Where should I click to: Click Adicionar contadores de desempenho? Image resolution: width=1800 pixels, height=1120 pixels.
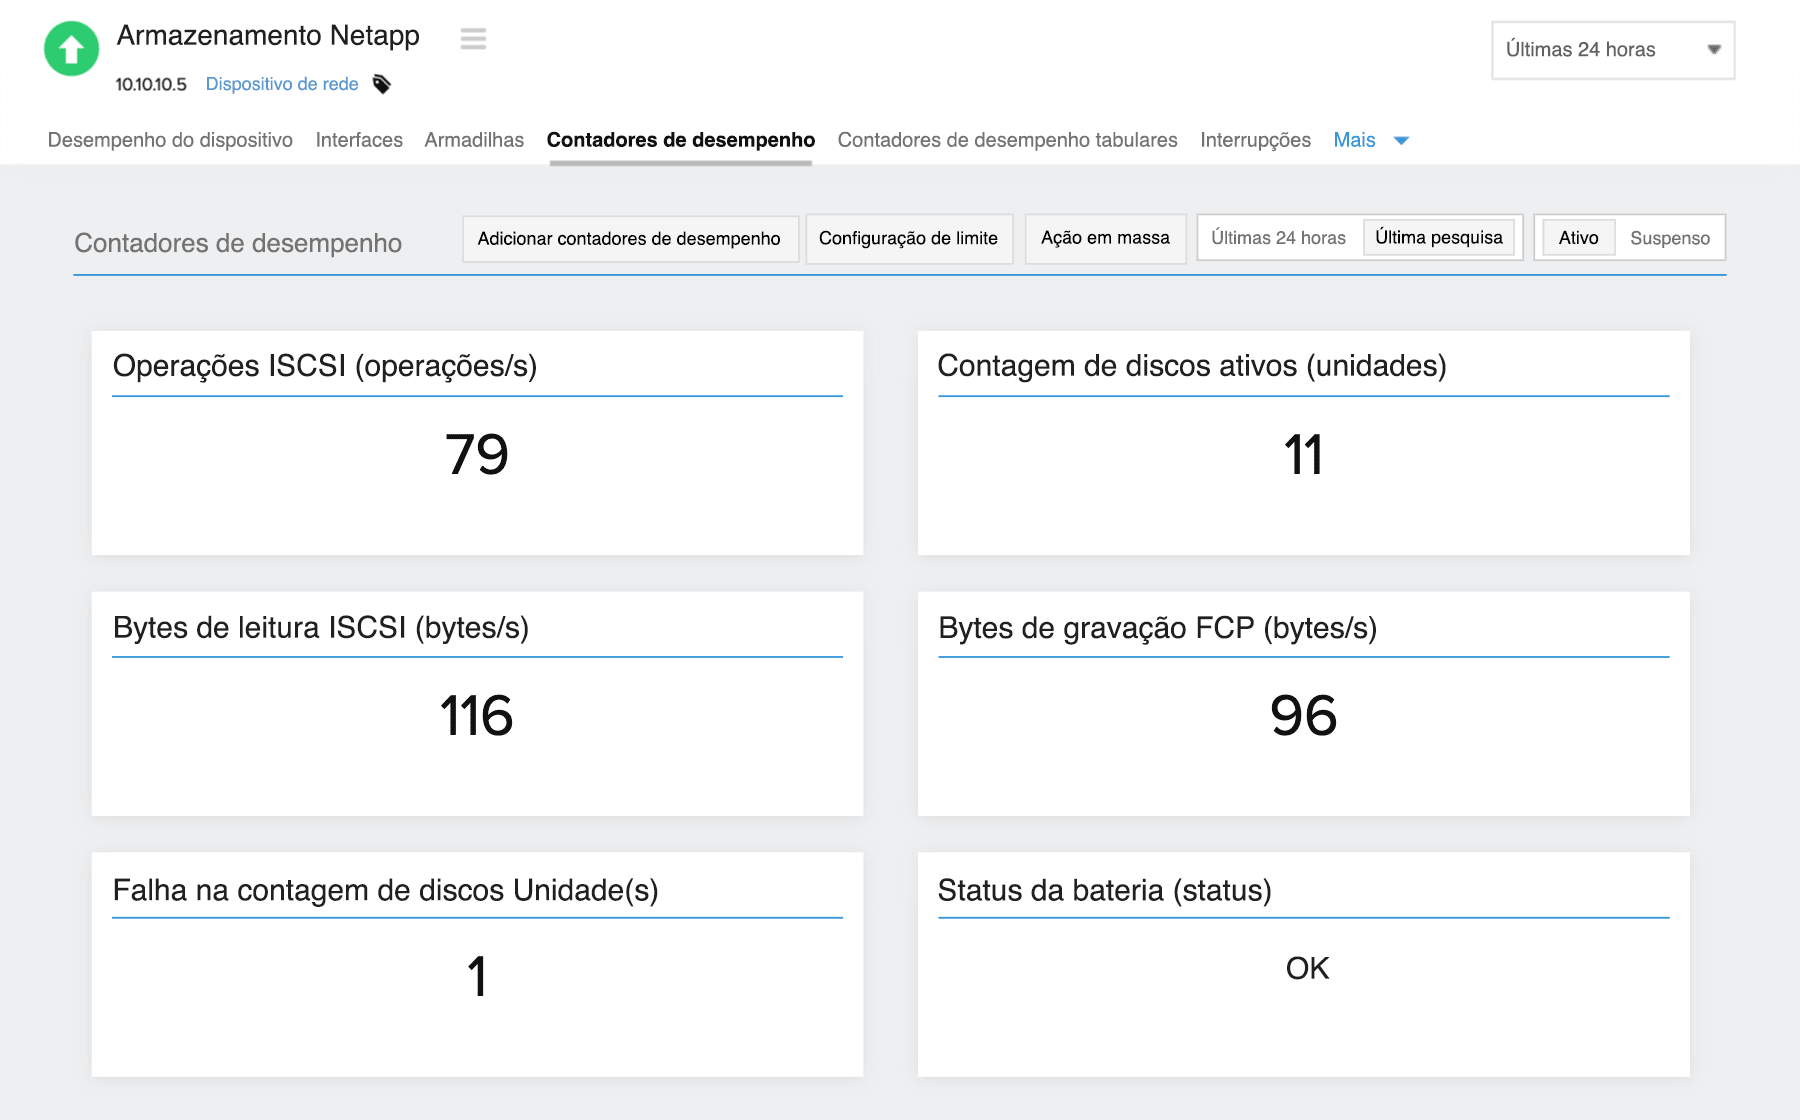[629, 238]
